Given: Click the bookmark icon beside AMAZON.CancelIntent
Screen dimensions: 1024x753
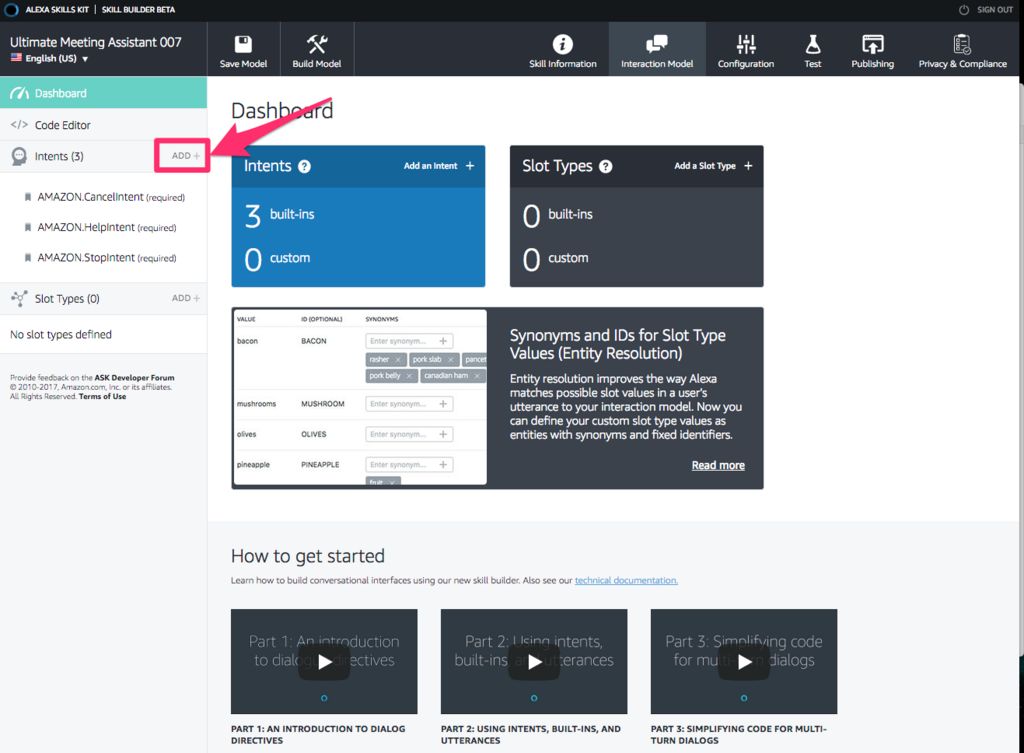Looking at the screenshot, I should point(27,197).
